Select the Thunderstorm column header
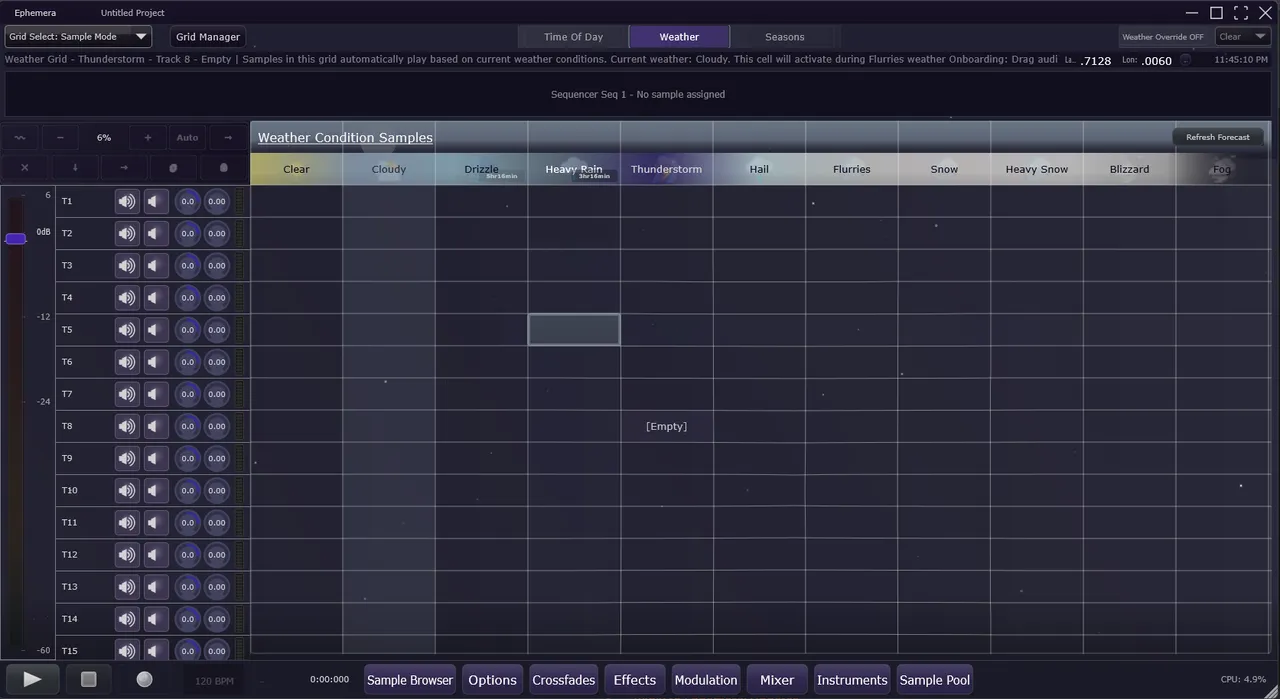1280x699 pixels. tap(666, 169)
